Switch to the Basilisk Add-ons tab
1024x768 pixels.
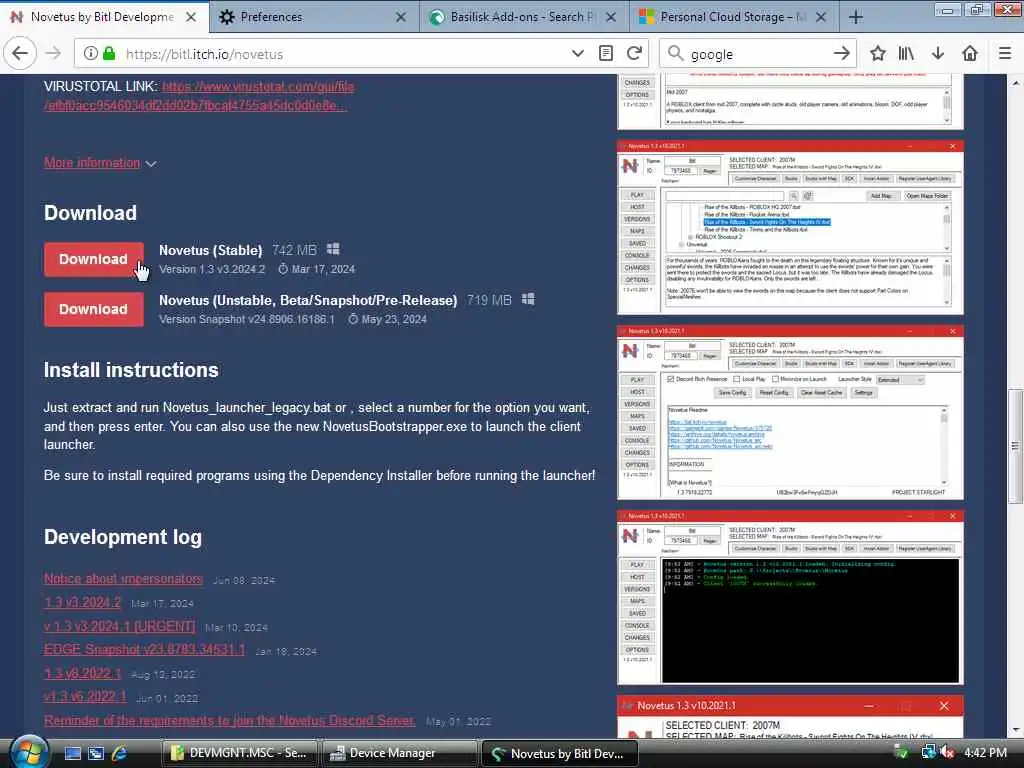[x=524, y=17]
